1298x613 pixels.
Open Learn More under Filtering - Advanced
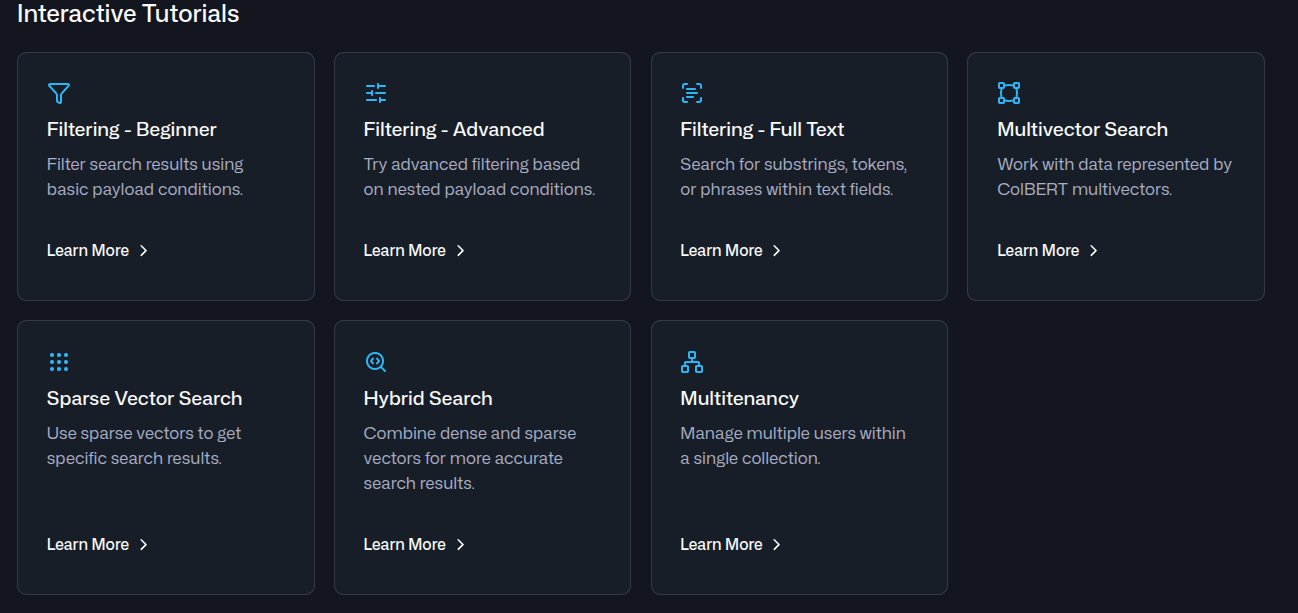pos(405,250)
